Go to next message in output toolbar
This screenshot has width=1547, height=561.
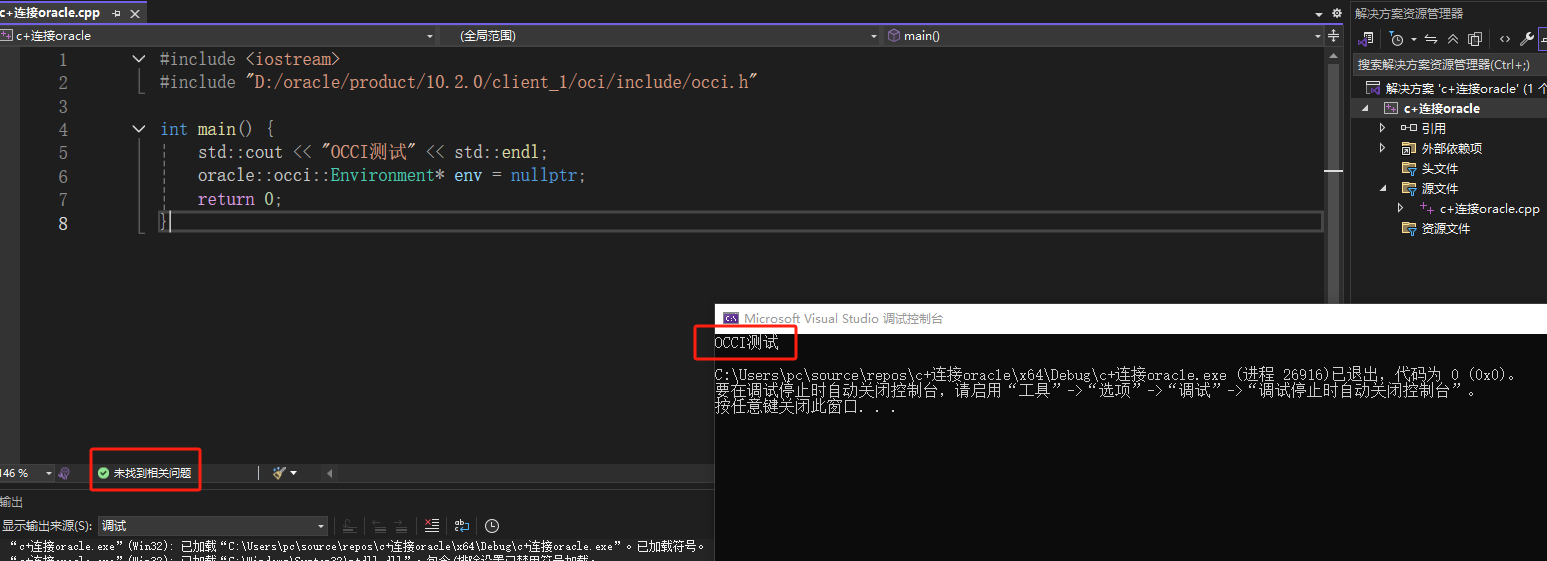click(x=400, y=526)
